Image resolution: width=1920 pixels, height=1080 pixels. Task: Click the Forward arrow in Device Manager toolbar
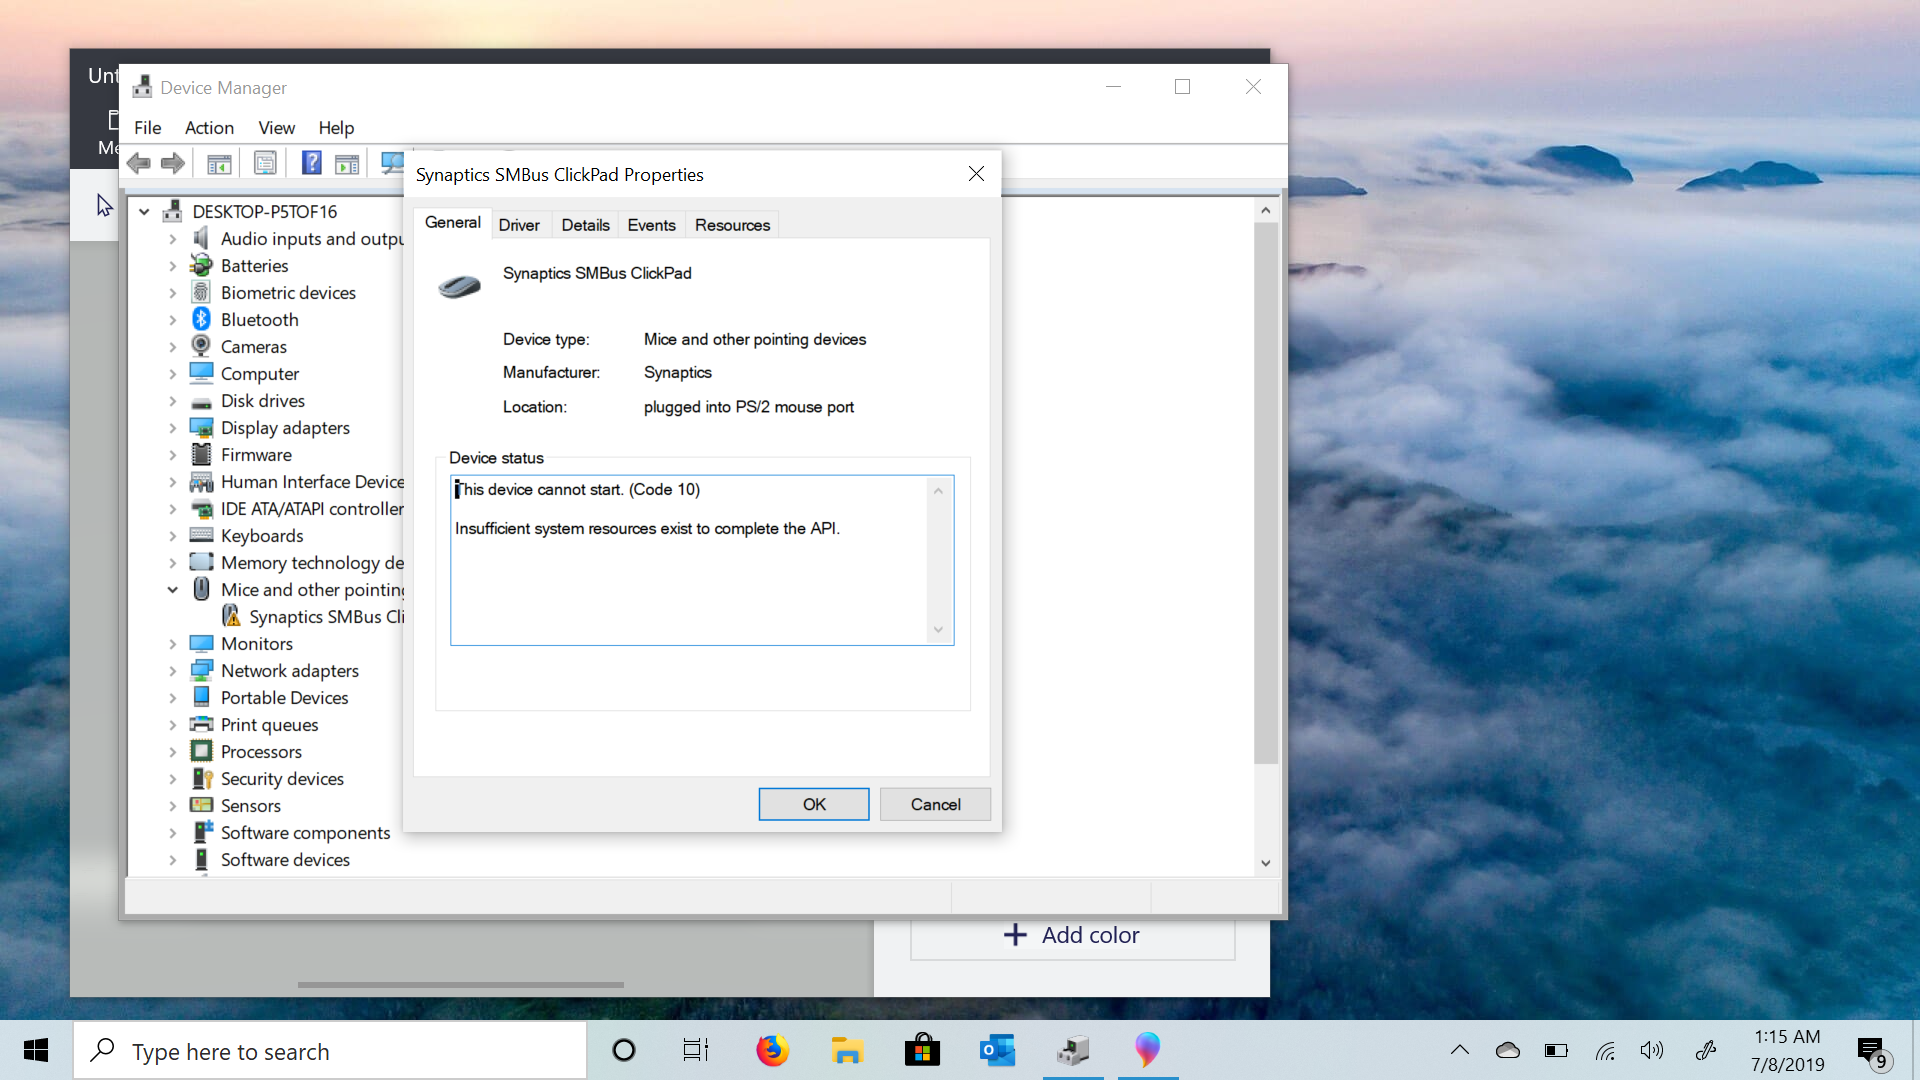(x=173, y=163)
